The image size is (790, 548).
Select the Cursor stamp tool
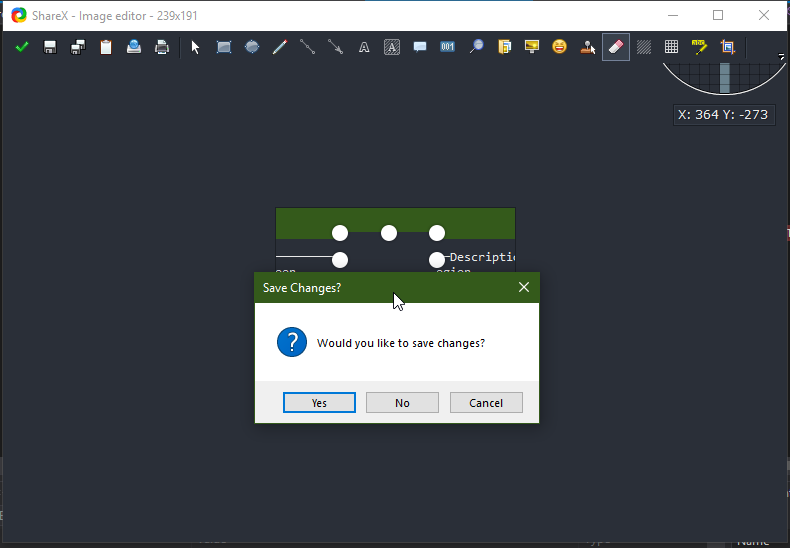click(x=587, y=47)
